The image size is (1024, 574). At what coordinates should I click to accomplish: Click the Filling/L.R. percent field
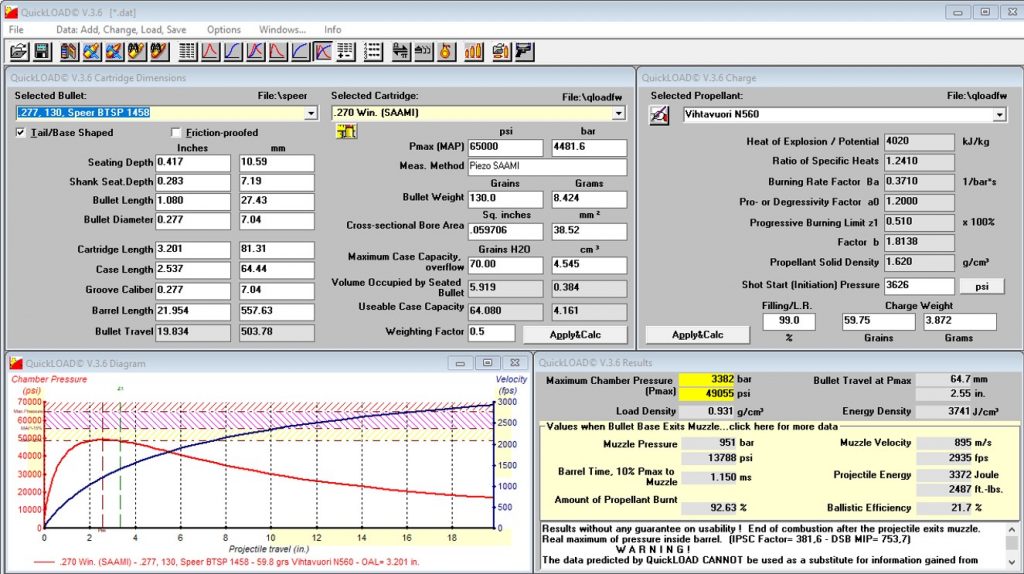coord(789,321)
